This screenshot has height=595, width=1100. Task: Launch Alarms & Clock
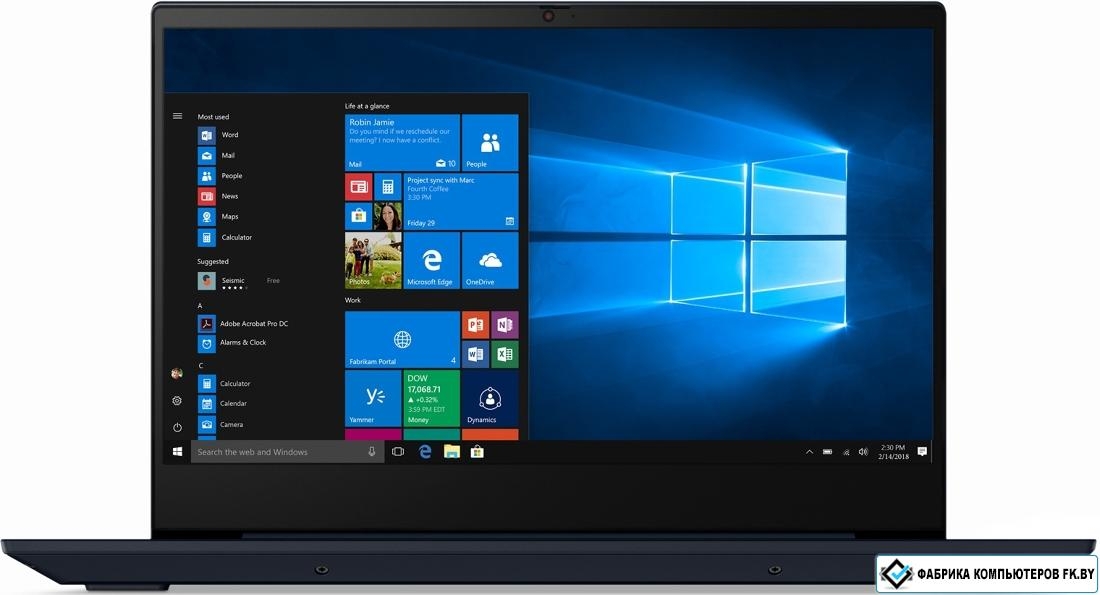[x=232, y=343]
